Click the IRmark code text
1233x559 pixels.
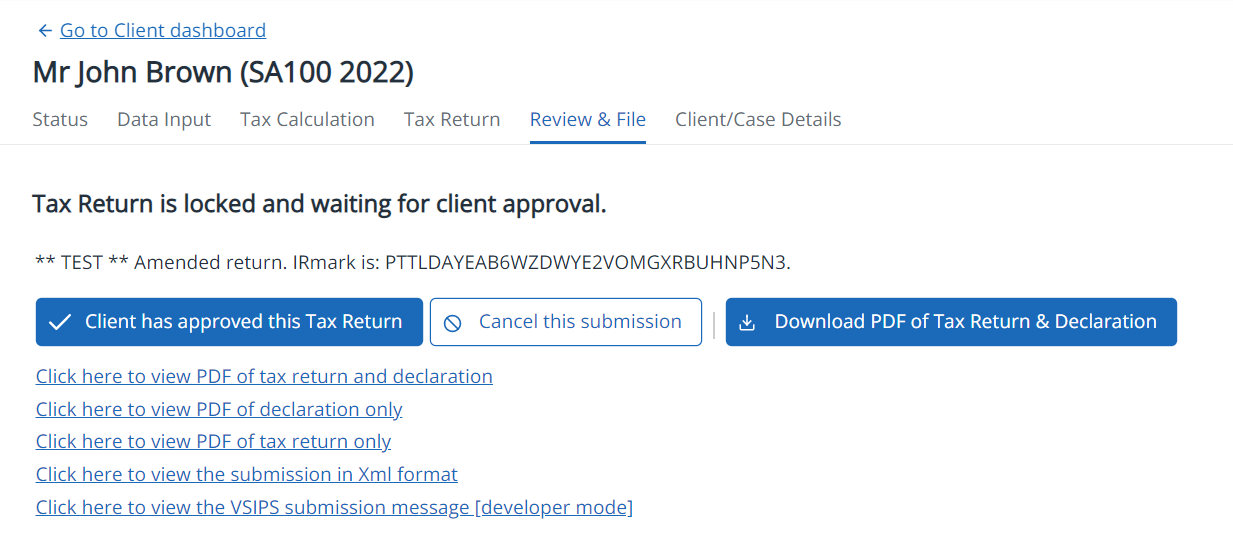click(587, 263)
